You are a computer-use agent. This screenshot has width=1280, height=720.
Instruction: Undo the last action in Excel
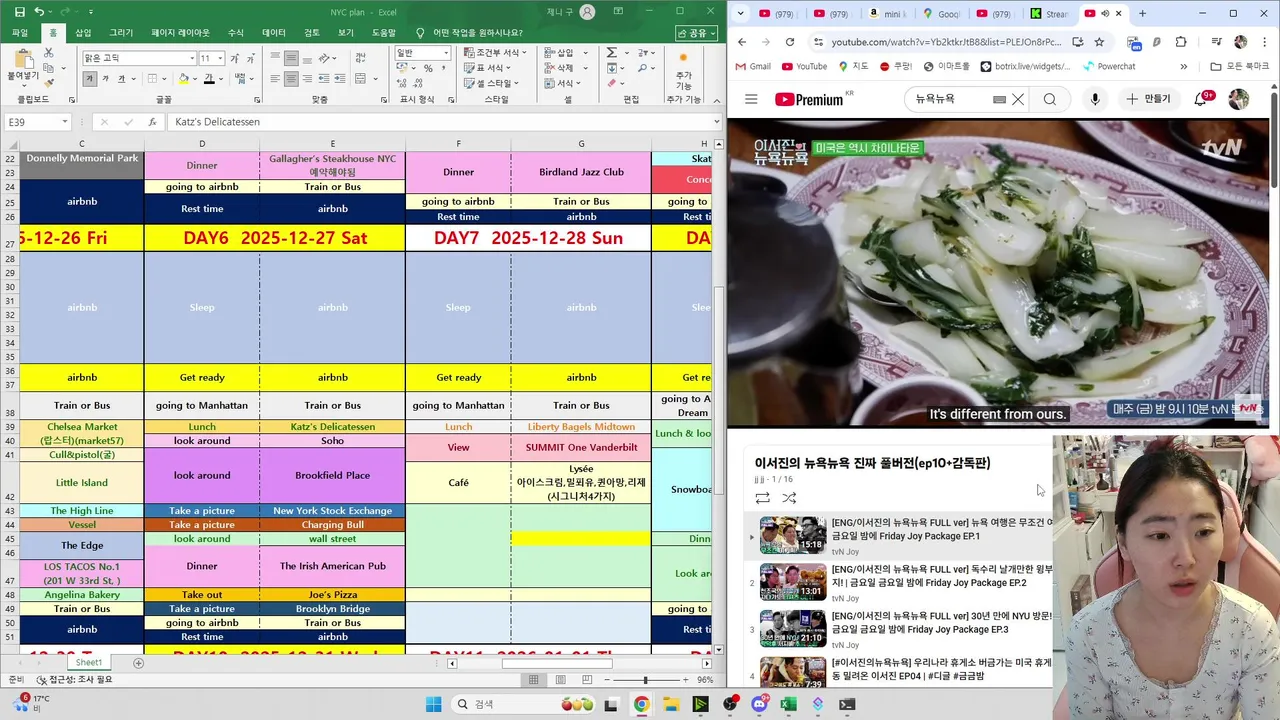tap(40, 12)
